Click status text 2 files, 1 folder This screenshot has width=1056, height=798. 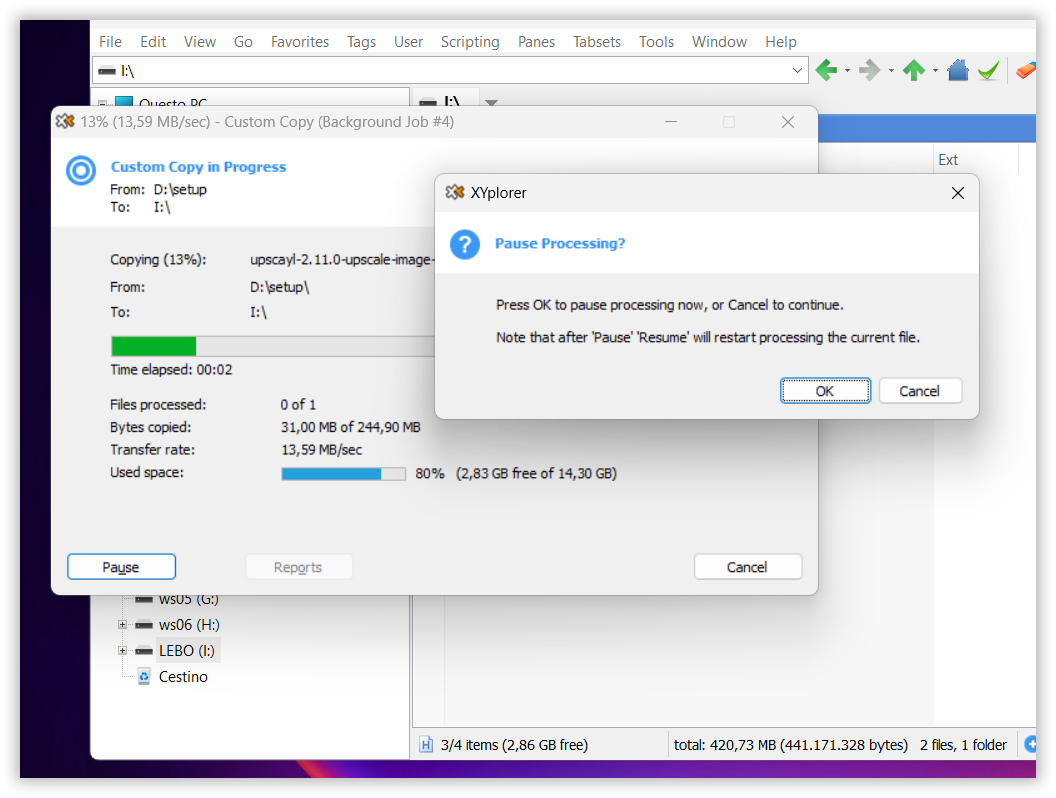(963, 745)
